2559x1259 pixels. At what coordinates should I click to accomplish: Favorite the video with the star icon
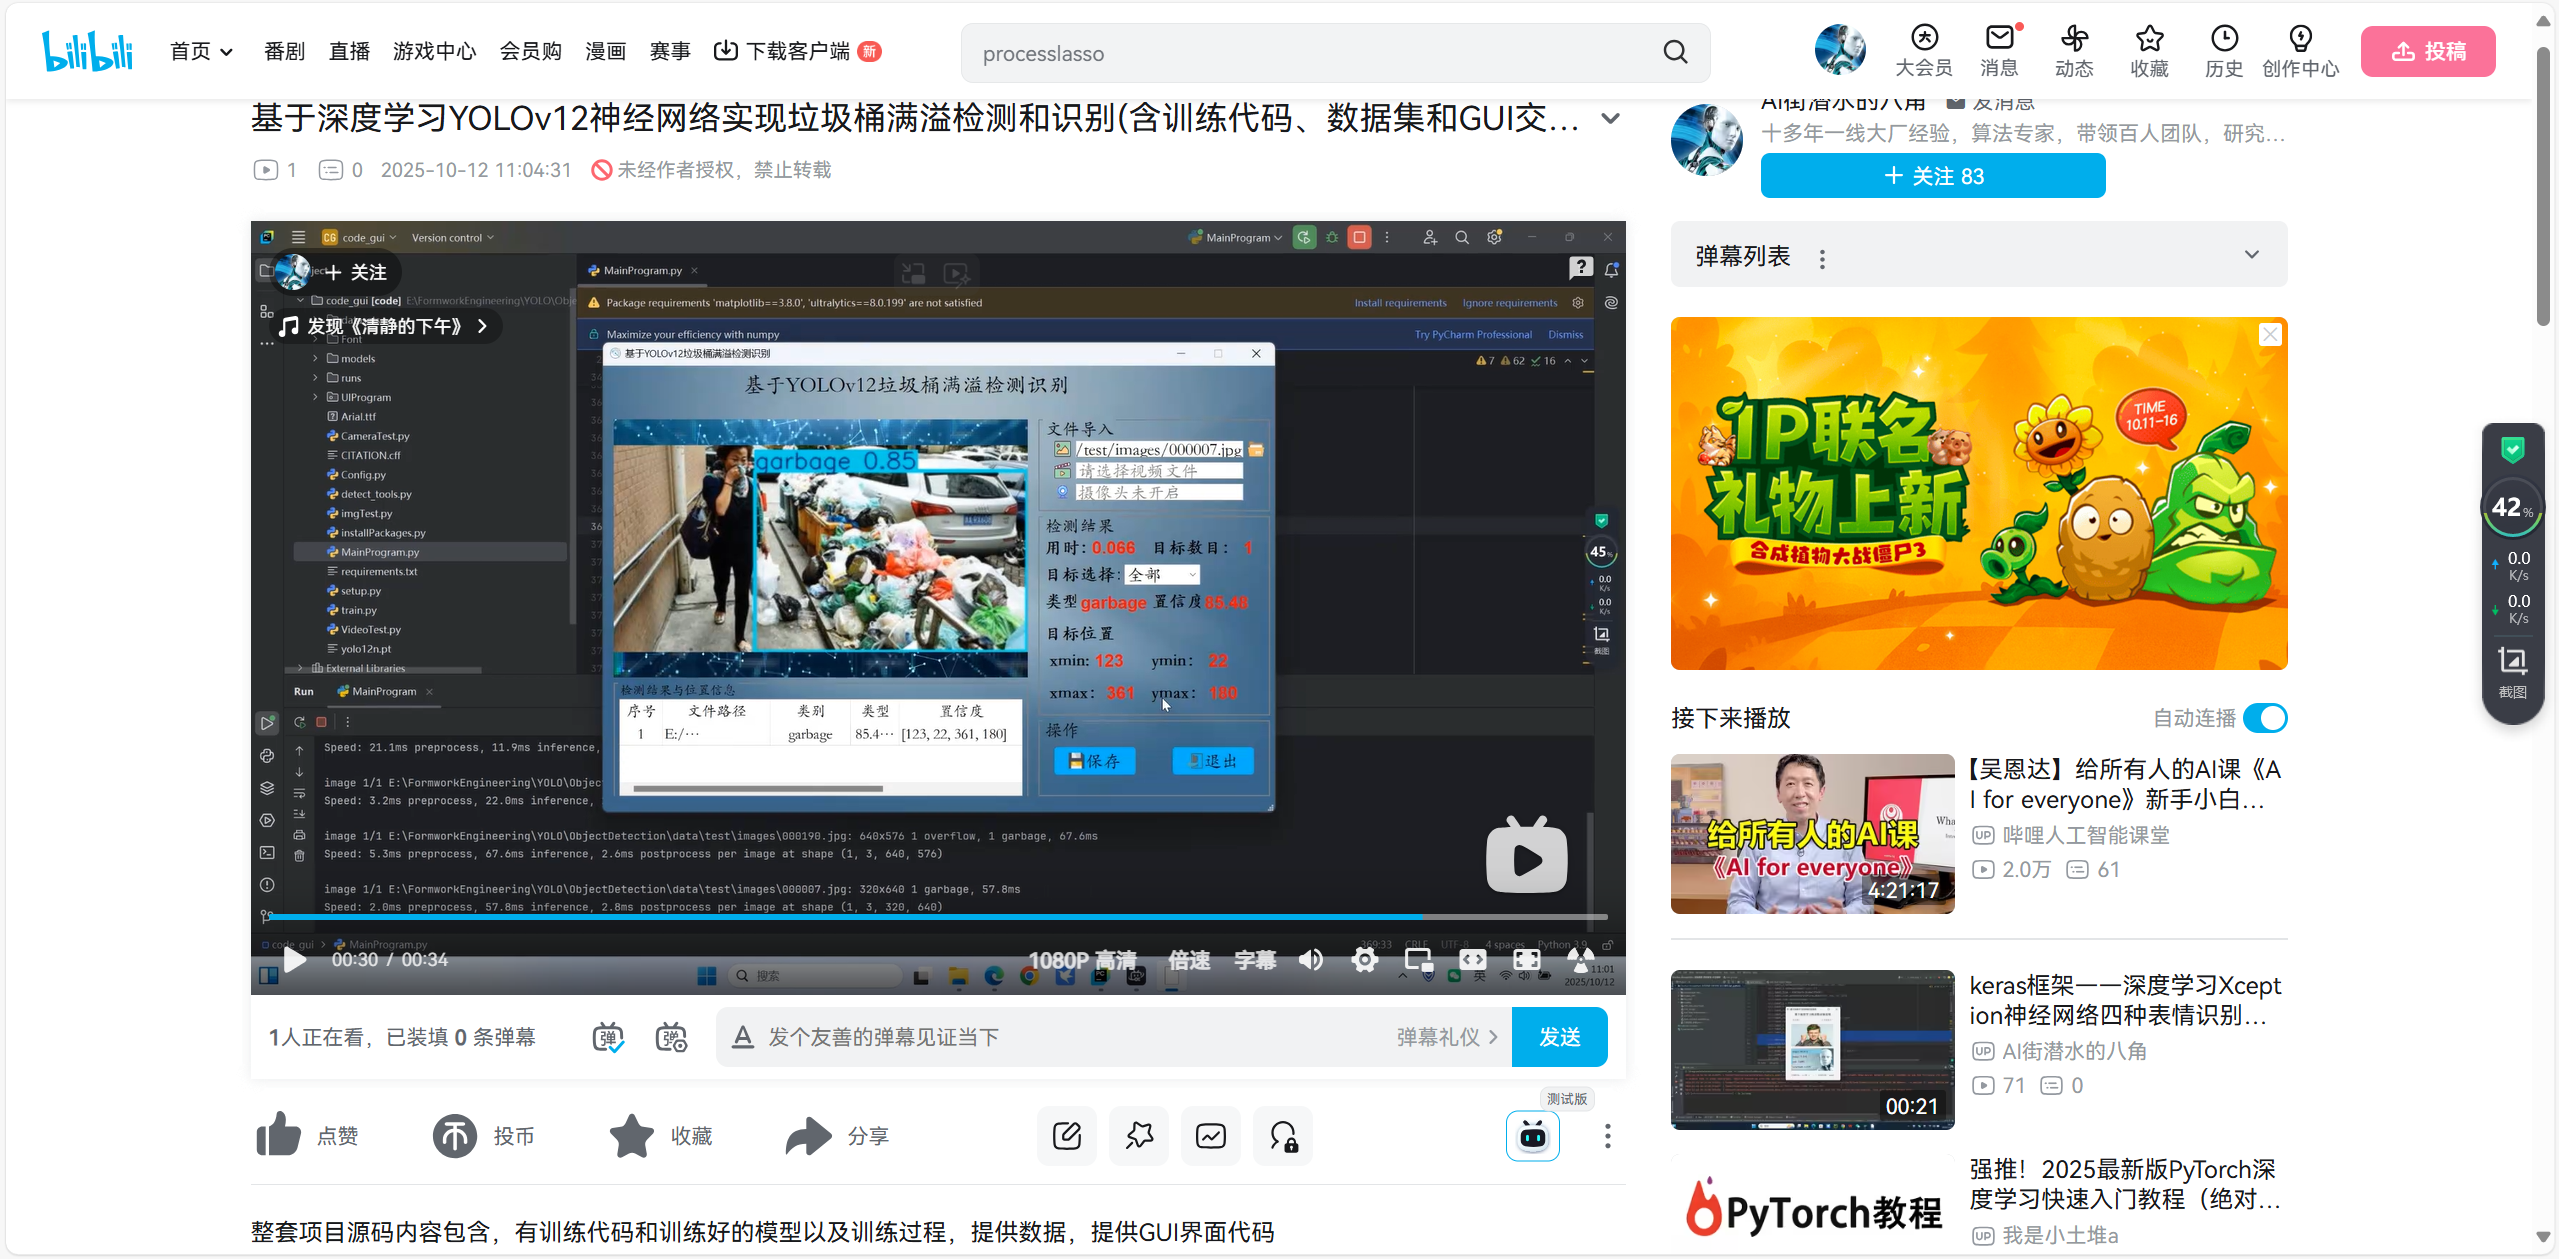[x=631, y=1135]
